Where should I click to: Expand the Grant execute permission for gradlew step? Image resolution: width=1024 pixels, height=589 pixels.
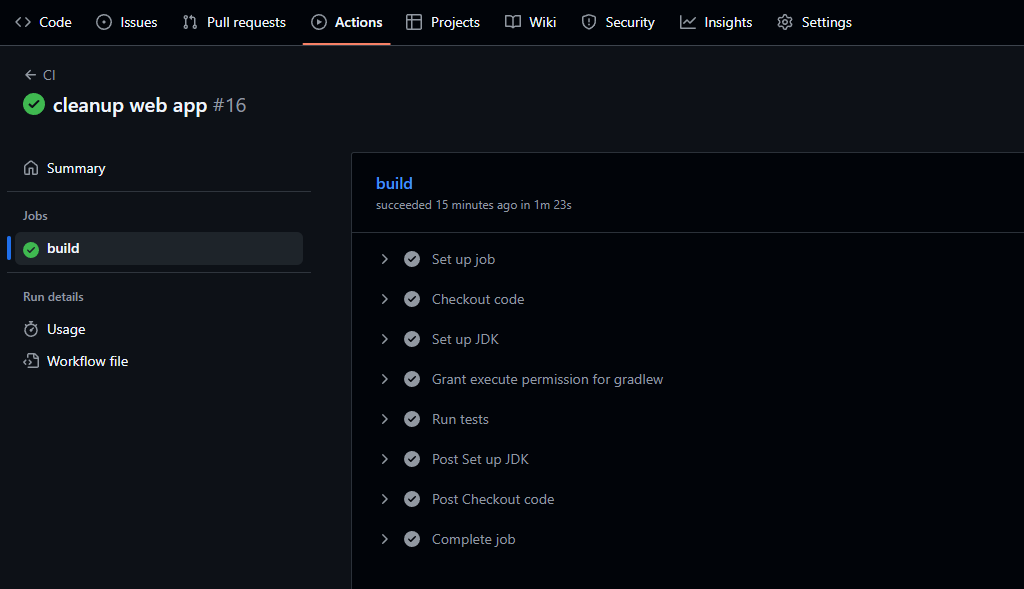point(384,379)
